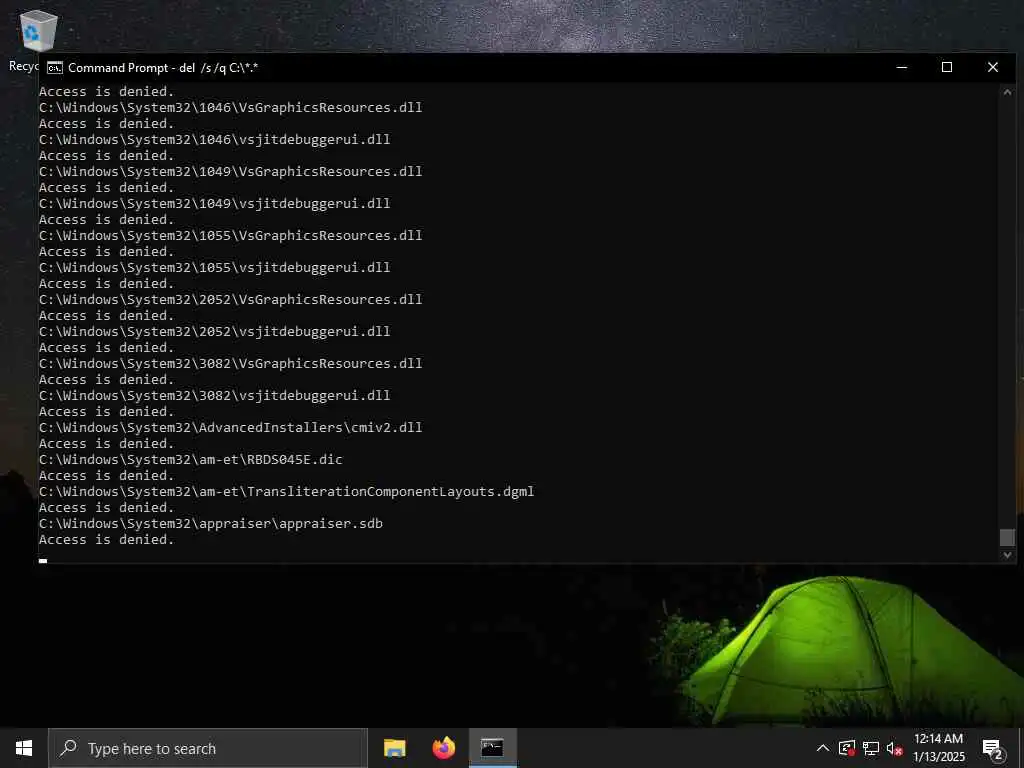Click the muted volume tray icon
Screen dimensions: 1024x768
tap(894, 748)
